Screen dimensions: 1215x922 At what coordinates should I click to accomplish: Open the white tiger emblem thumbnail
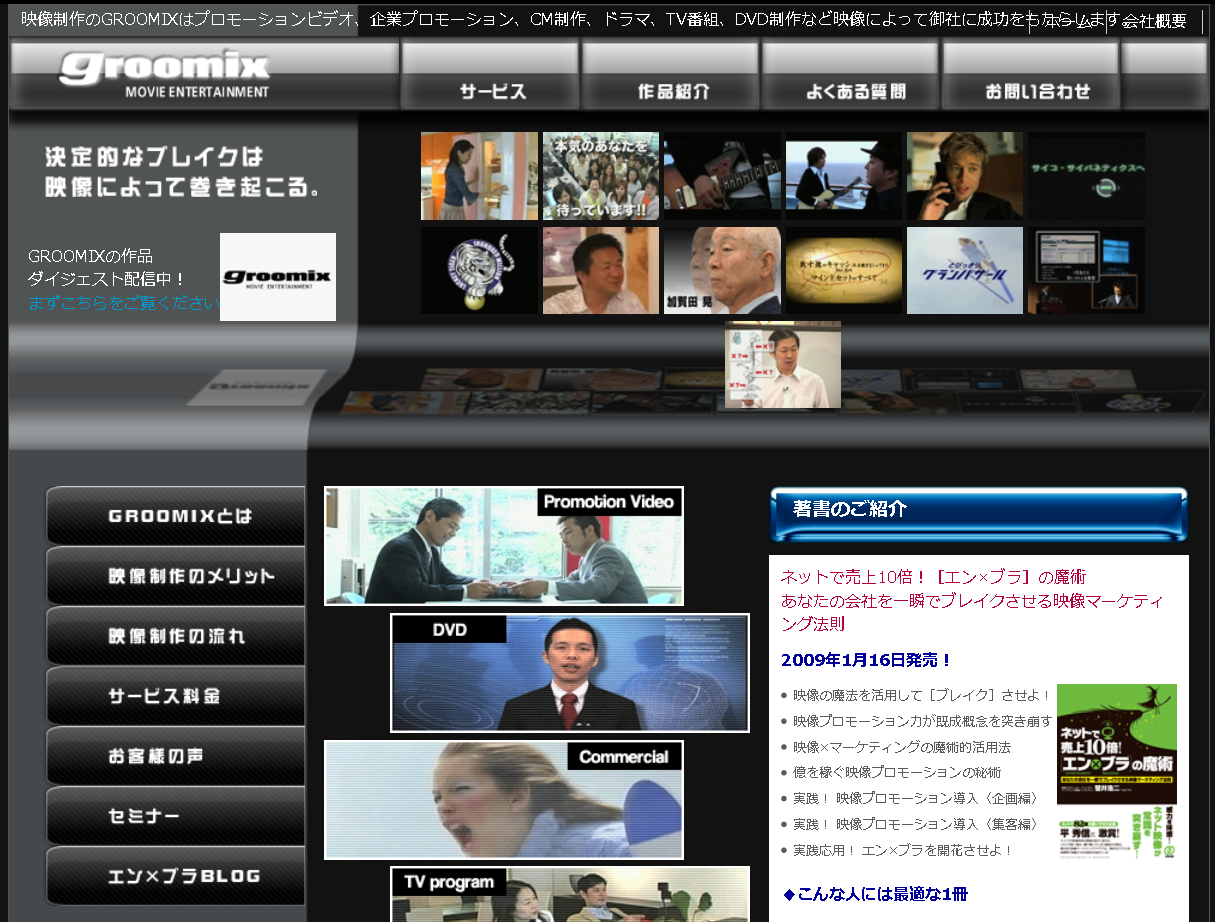479,270
